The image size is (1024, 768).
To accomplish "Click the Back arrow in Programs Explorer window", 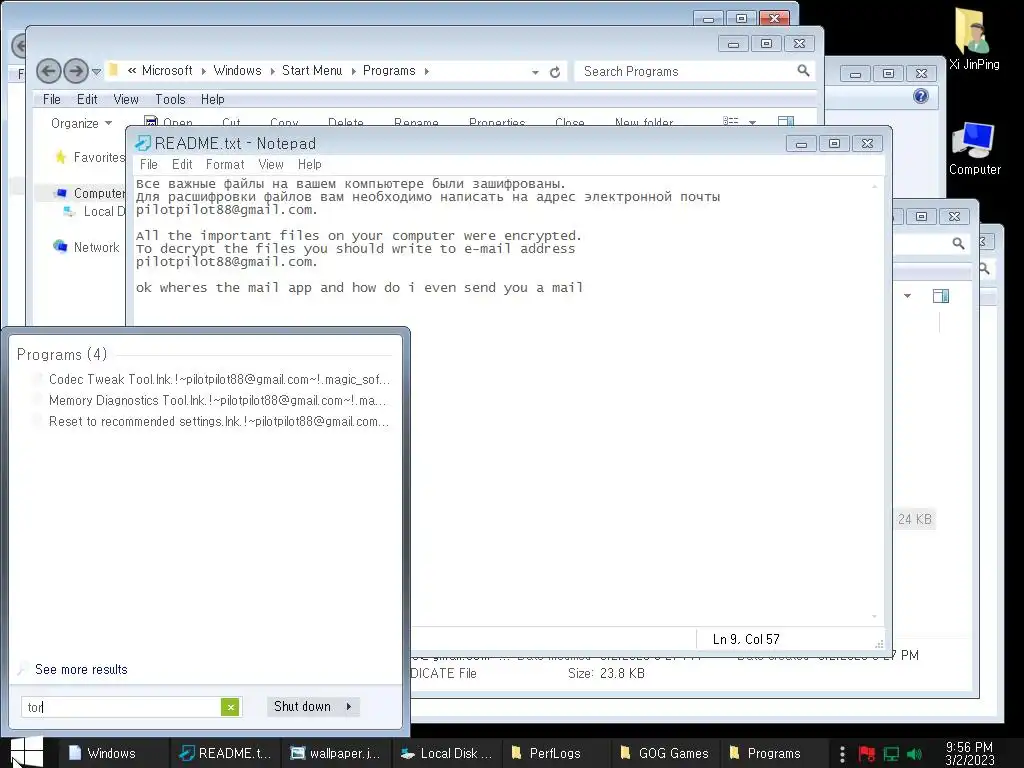I will click(48, 71).
